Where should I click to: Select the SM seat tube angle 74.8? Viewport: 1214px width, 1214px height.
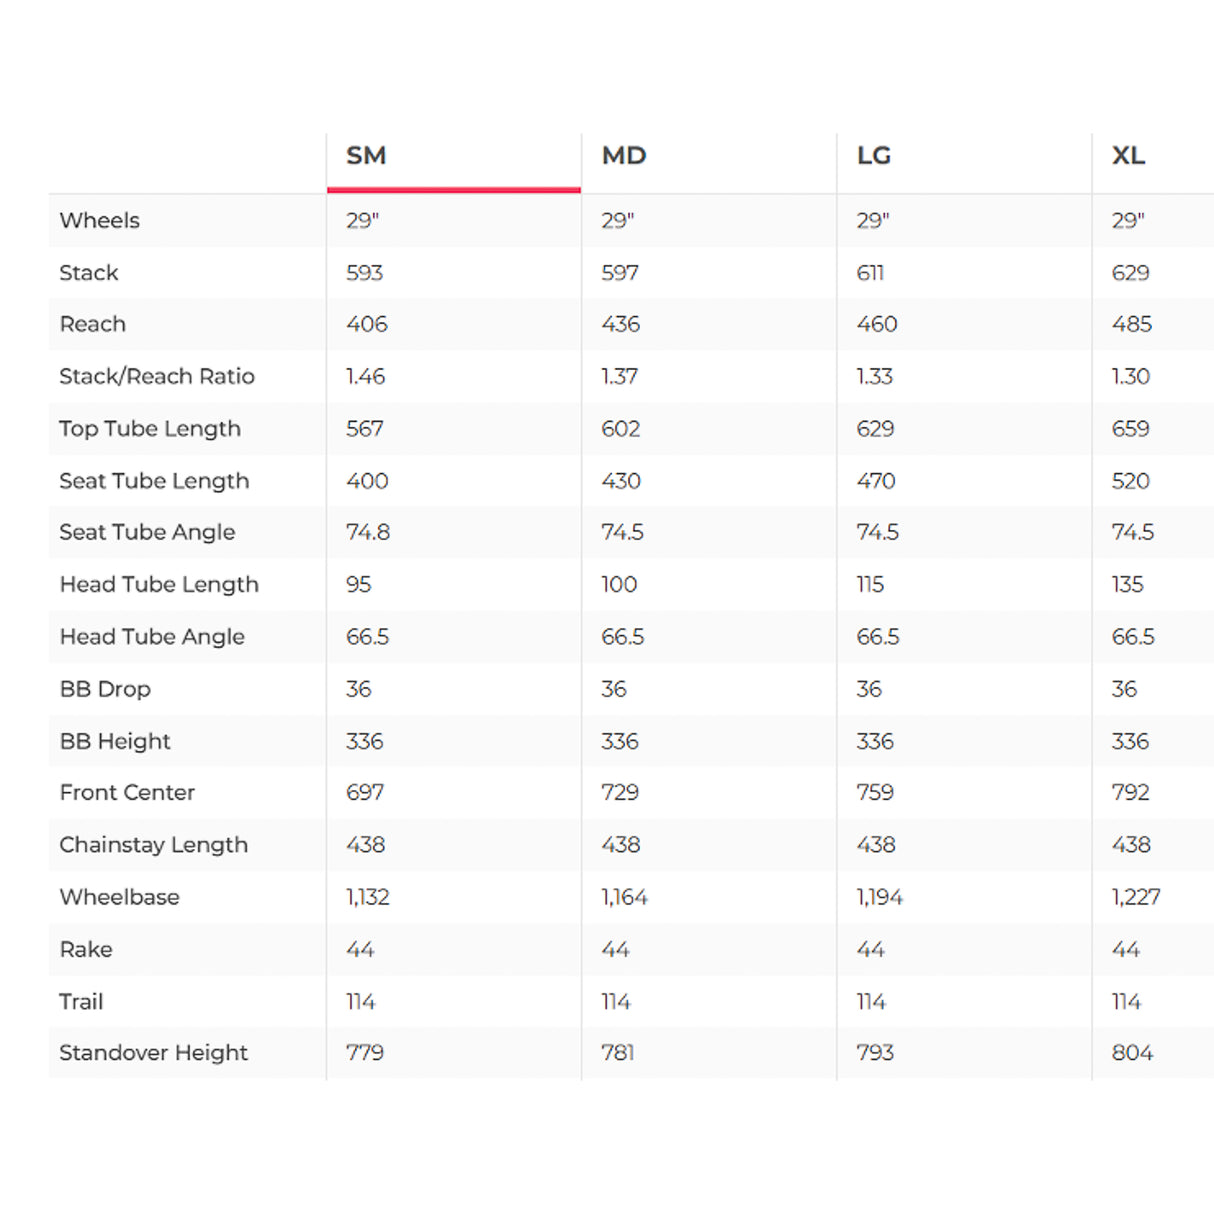pyautogui.click(x=368, y=532)
